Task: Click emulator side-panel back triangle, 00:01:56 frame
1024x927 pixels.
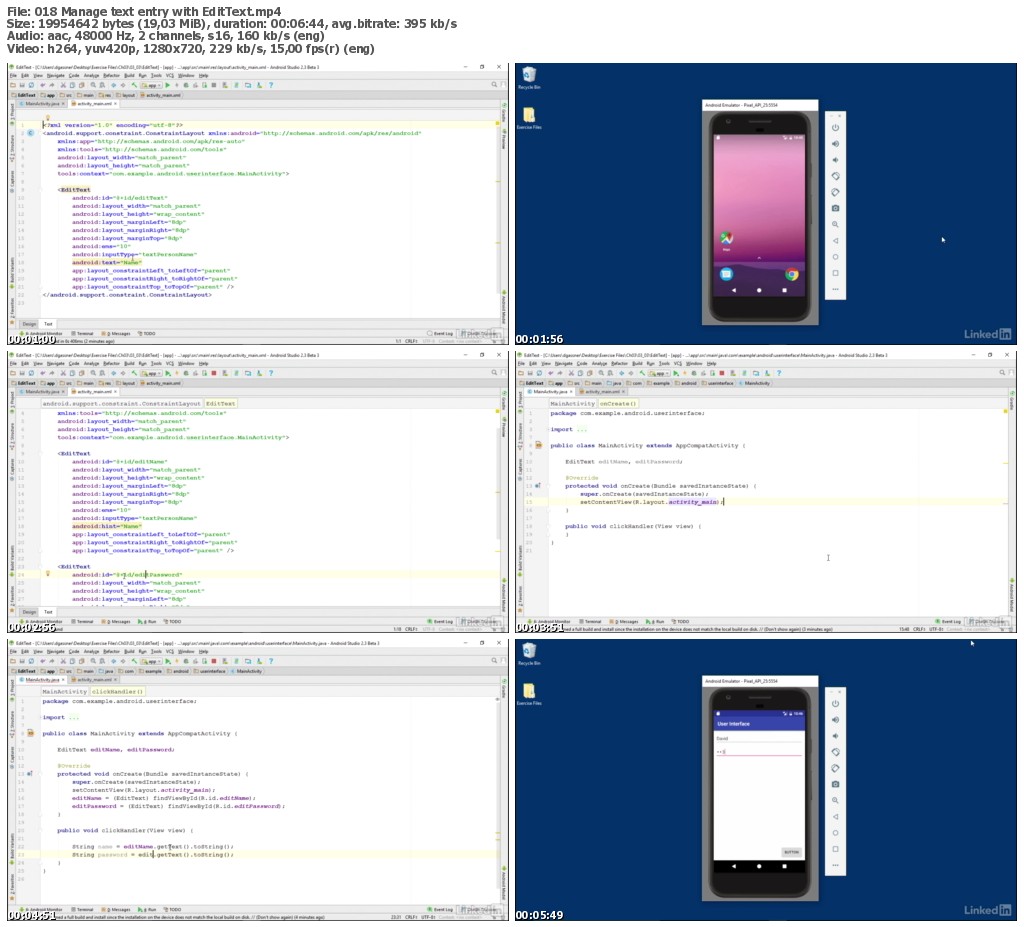Action: pos(835,240)
